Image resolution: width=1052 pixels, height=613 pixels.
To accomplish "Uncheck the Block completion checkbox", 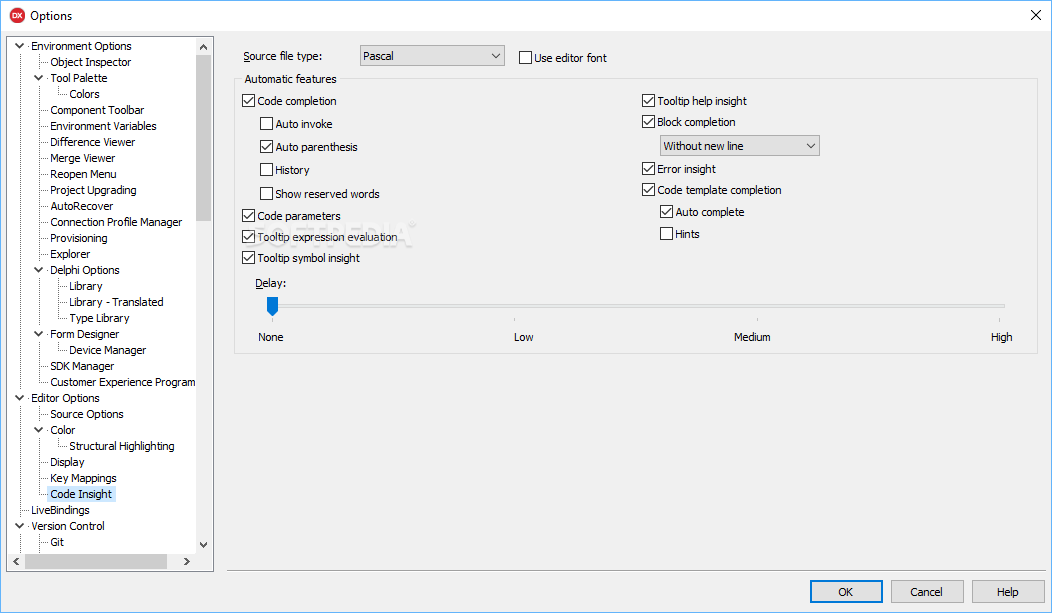I will coord(648,121).
